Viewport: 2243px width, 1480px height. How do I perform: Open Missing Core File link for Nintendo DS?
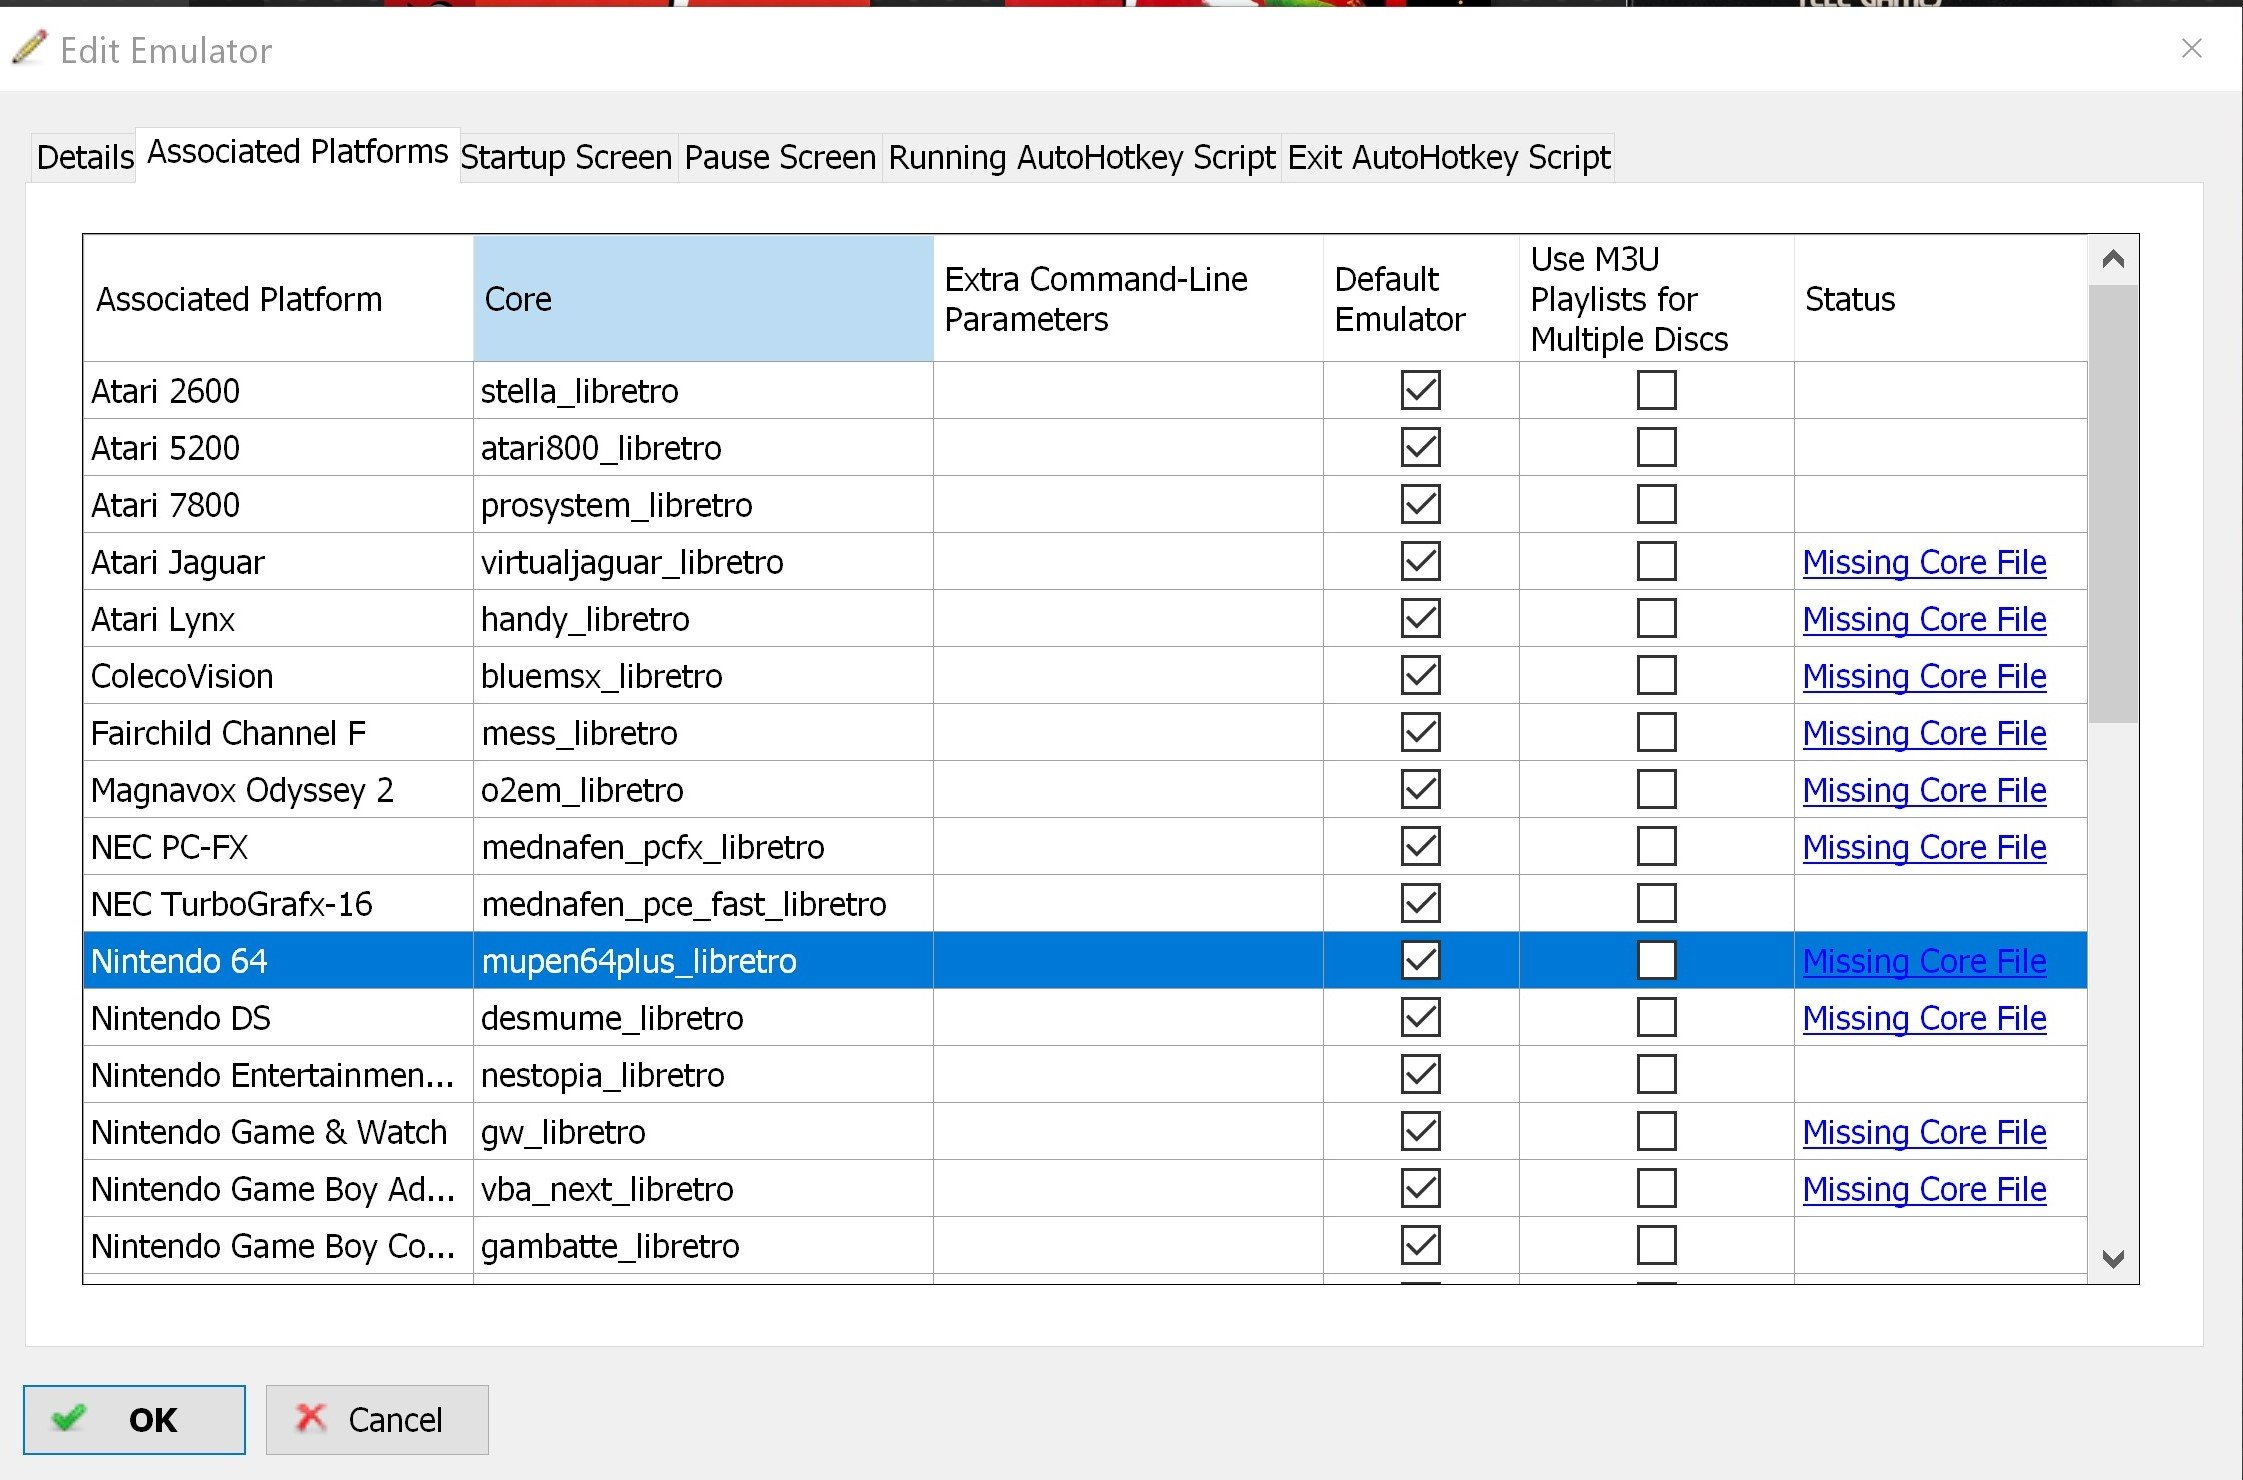click(x=1924, y=1018)
